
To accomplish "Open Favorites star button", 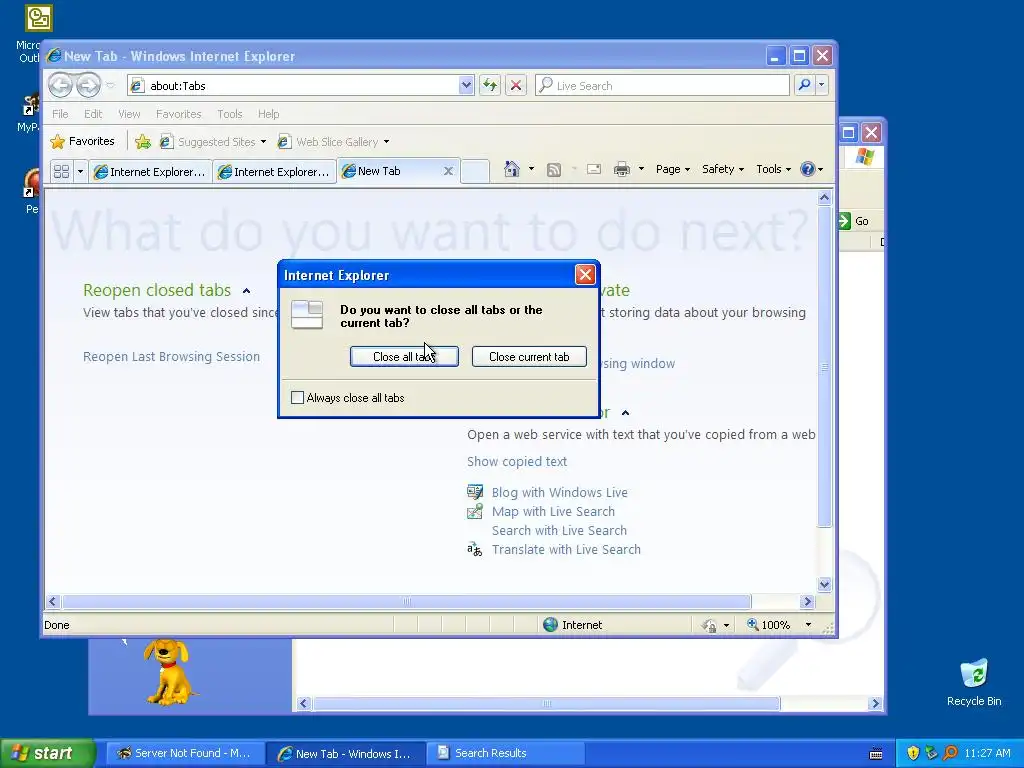I will (82, 141).
